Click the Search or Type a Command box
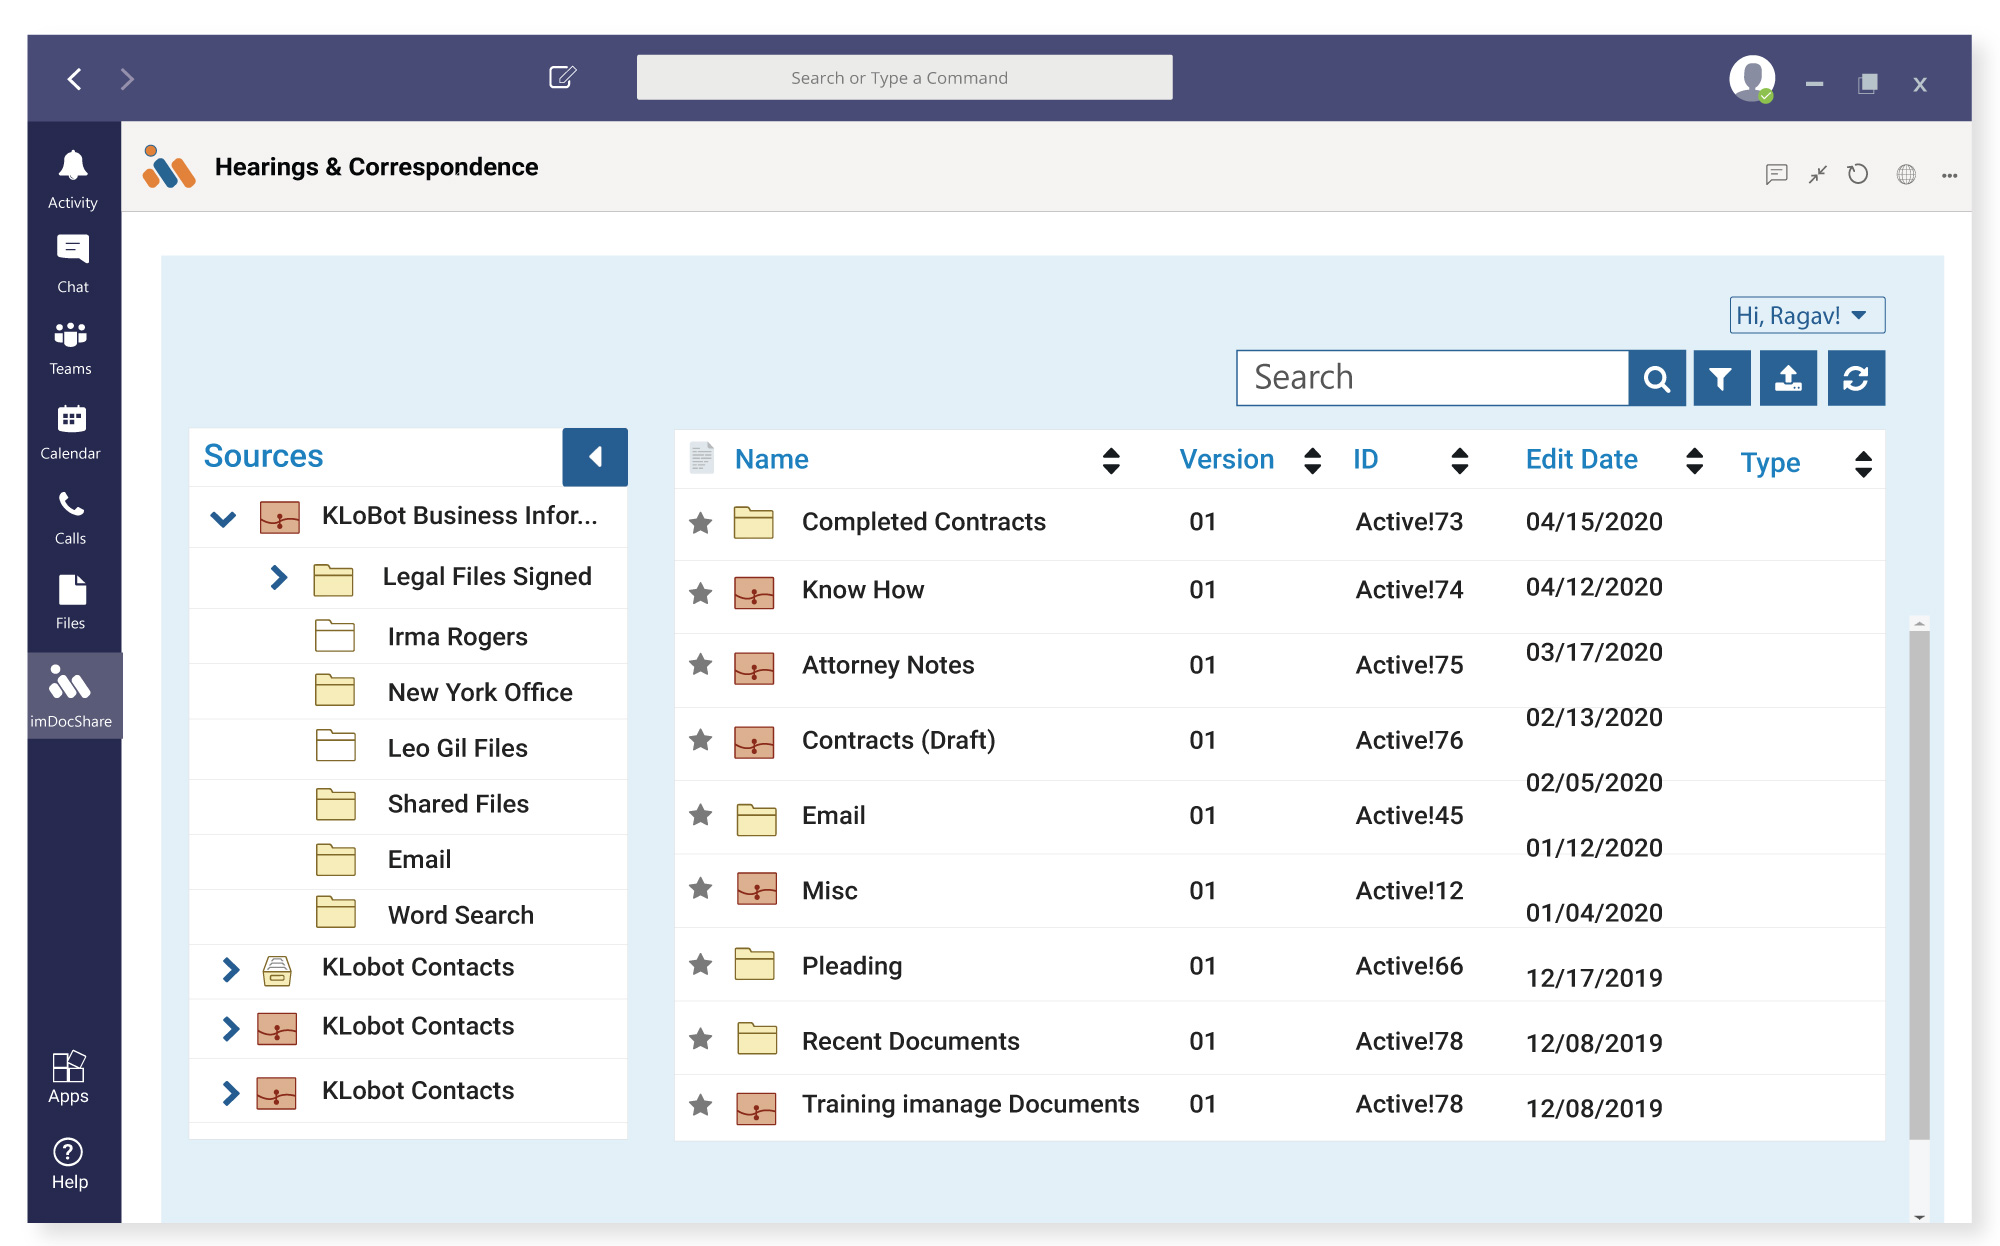Viewport: 2000px width, 1246px height. click(x=904, y=77)
